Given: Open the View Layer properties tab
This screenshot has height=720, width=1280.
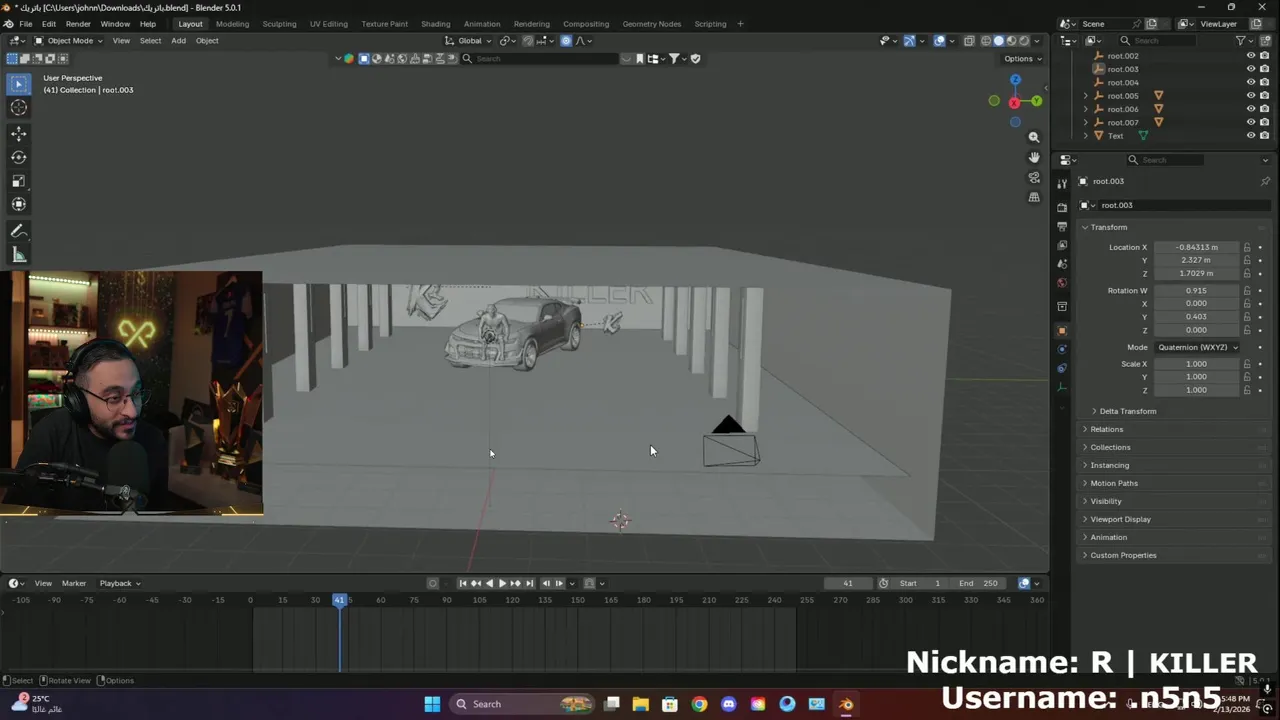Looking at the screenshot, I should 1062,245.
